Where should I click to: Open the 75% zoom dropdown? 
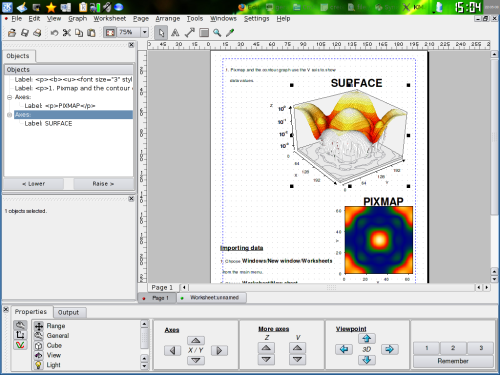click(145, 32)
